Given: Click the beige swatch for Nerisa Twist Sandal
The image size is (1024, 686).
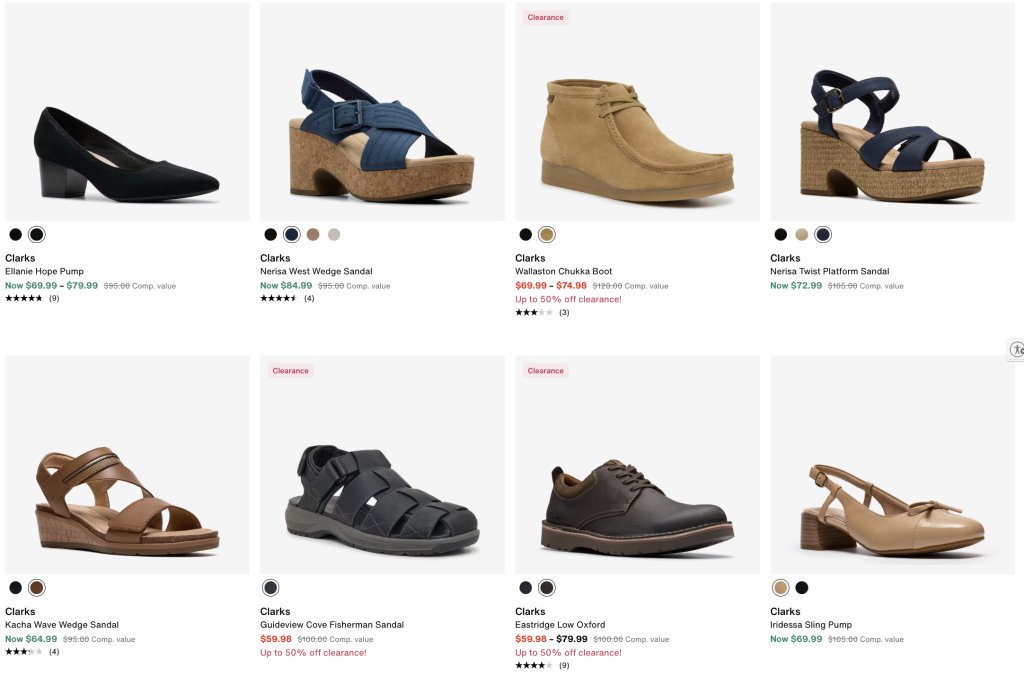Looking at the screenshot, I should click(801, 235).
